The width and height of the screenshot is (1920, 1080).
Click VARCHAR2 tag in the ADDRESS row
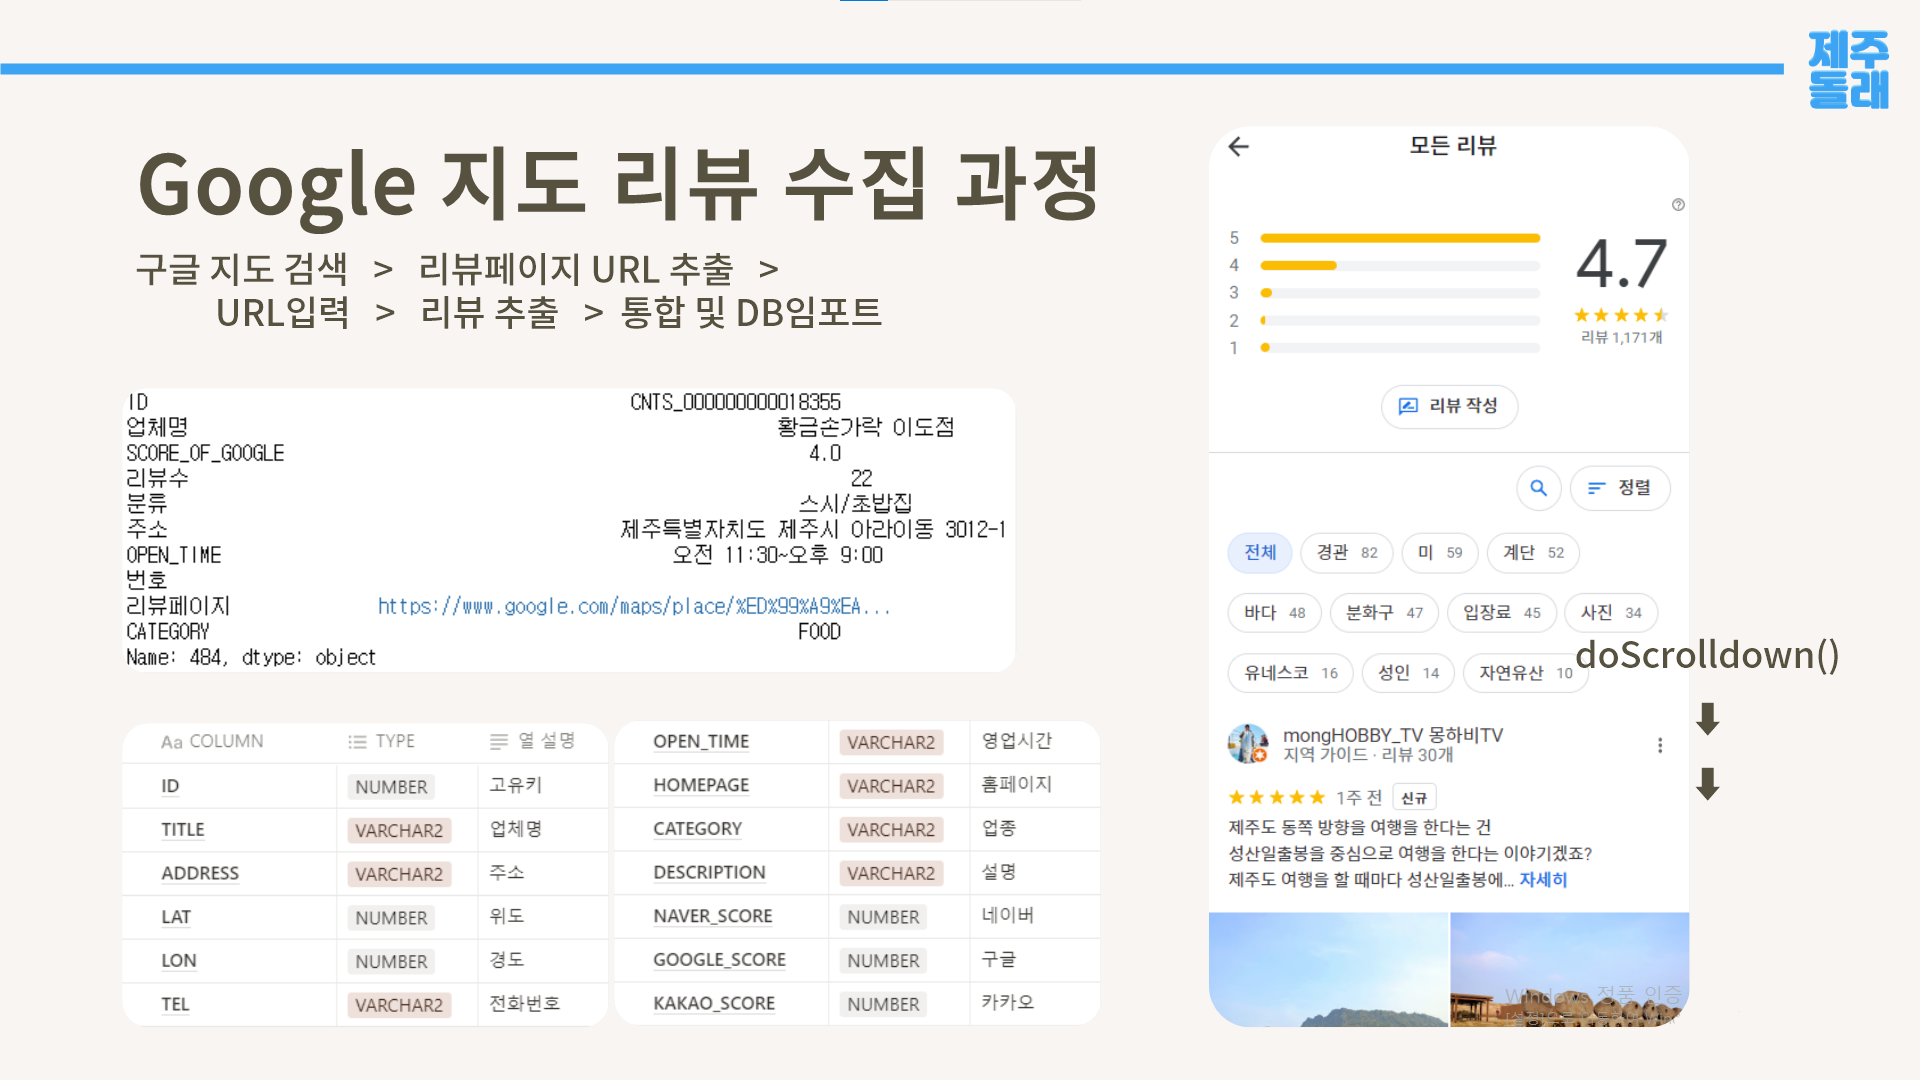point(399,874)
